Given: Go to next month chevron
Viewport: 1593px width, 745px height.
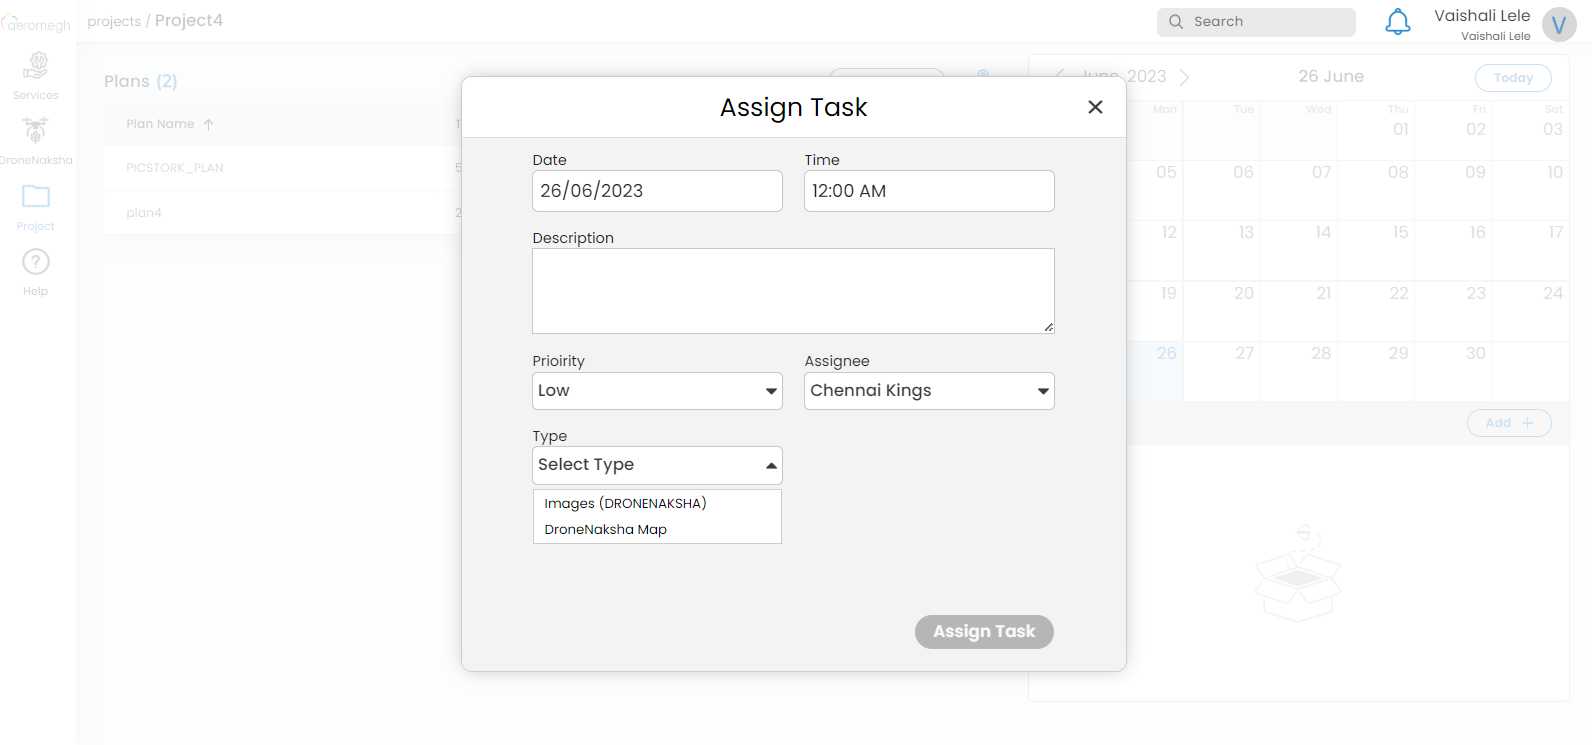Looking at the screenshot, I should click(x=1185, y=77).
